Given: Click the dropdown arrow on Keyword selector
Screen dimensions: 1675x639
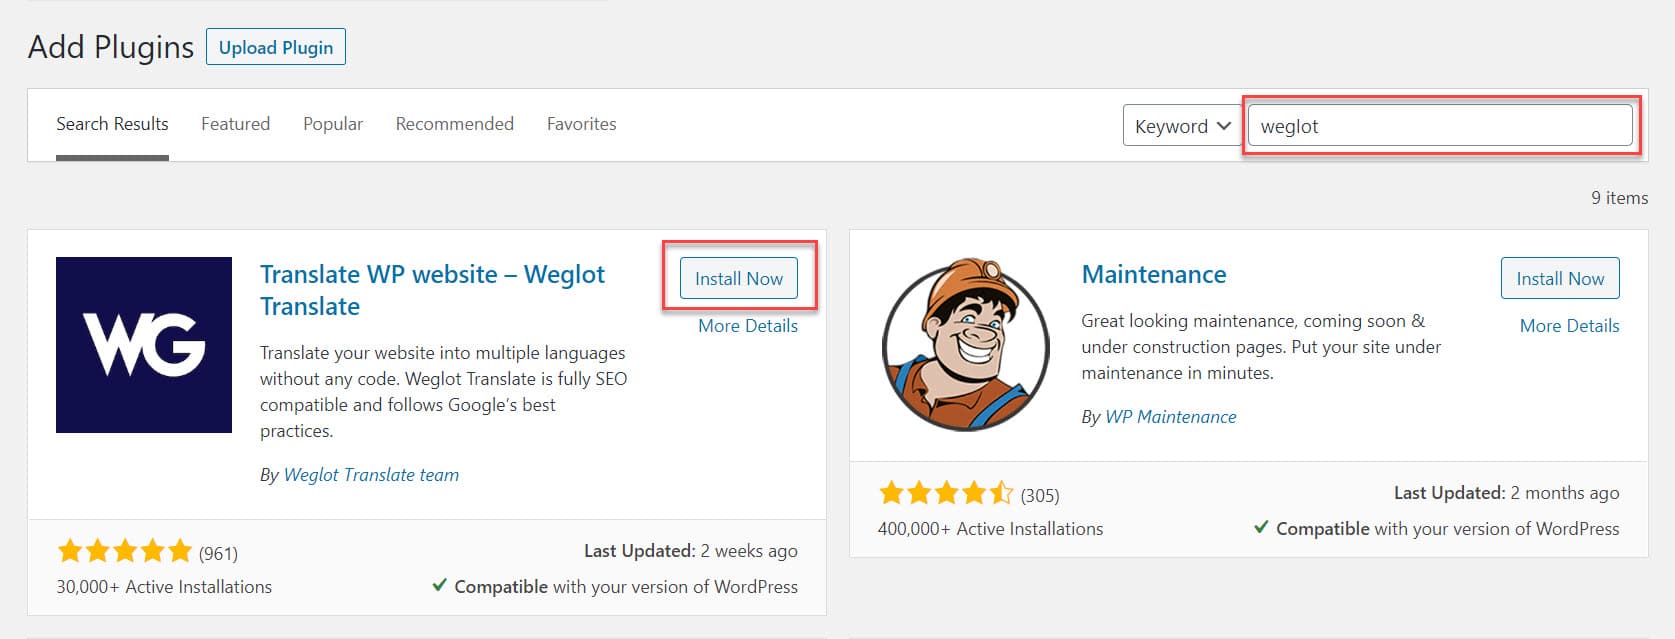Looking at the screenshot, I should point(1225,126).
